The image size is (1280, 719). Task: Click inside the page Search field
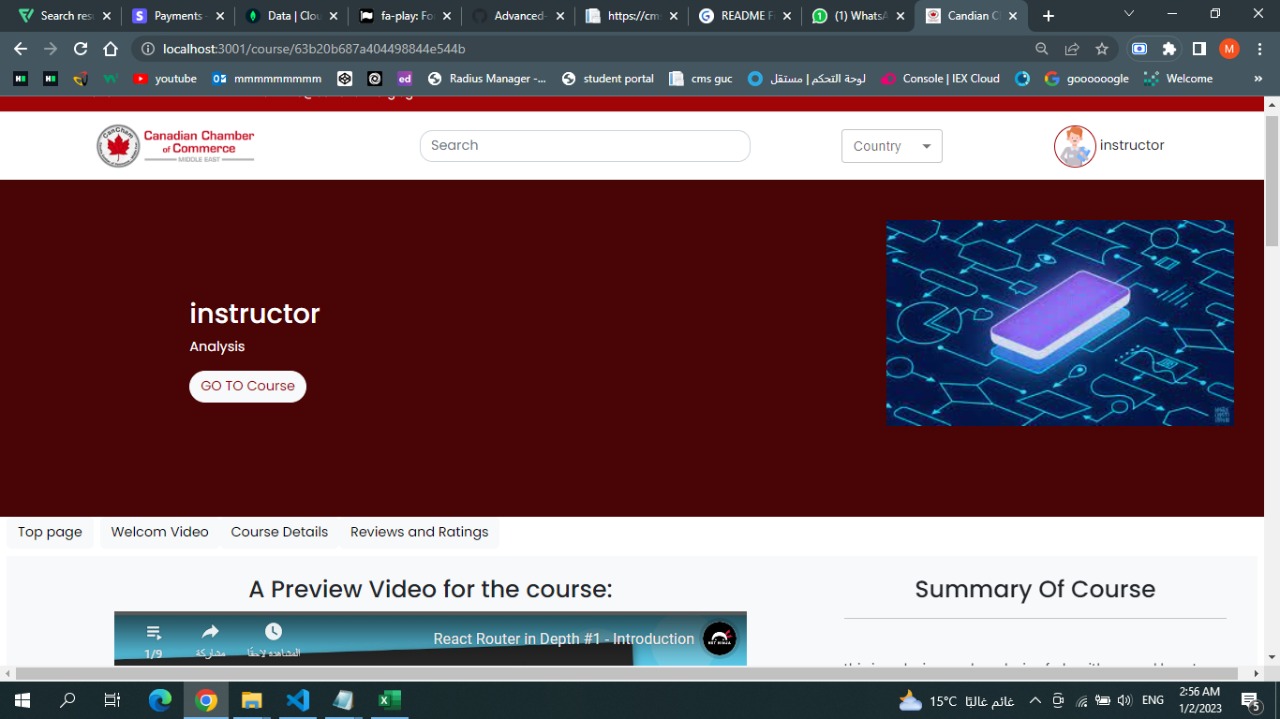584,145
